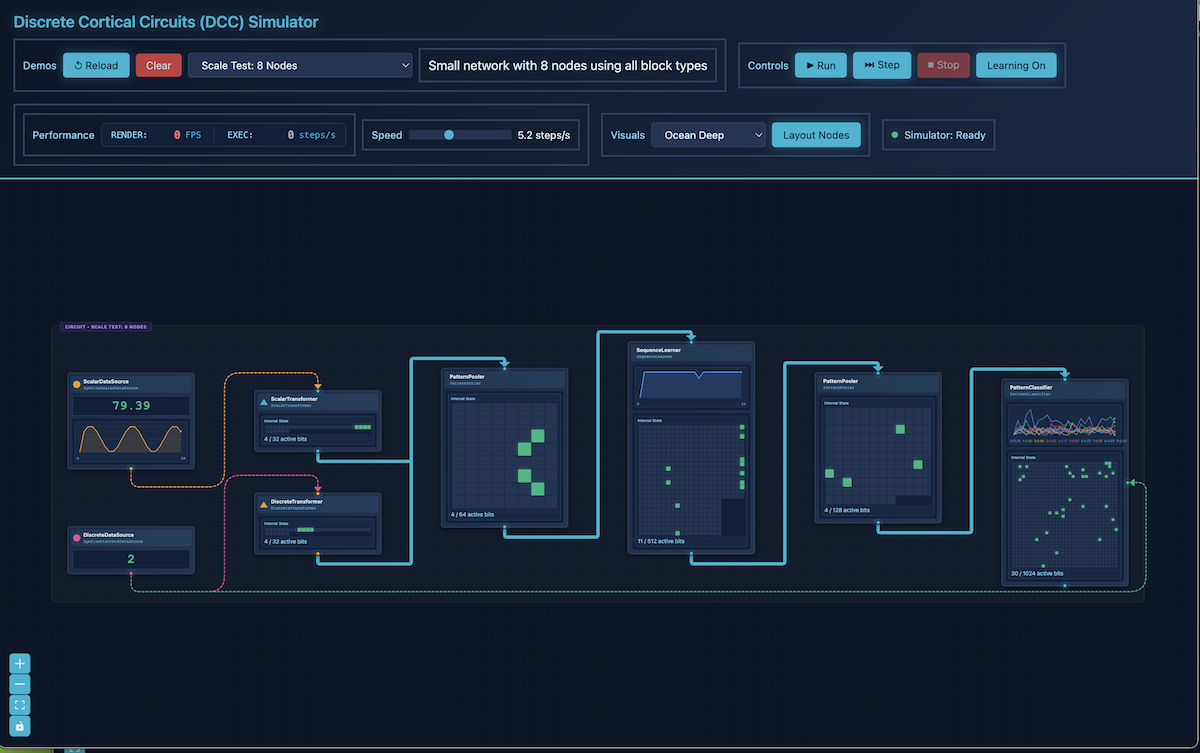
Task: Click the reload icon in the Demos bar
Action: click(x=80, y=65)
